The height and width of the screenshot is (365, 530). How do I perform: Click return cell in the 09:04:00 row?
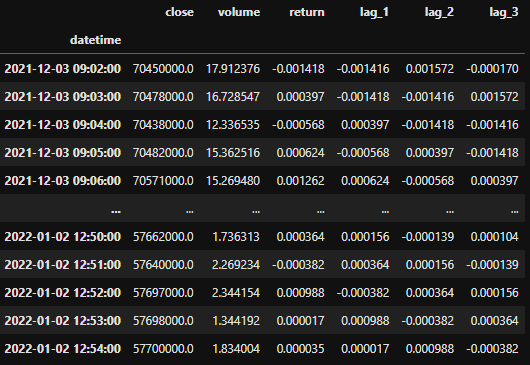[x=298, y=125]
